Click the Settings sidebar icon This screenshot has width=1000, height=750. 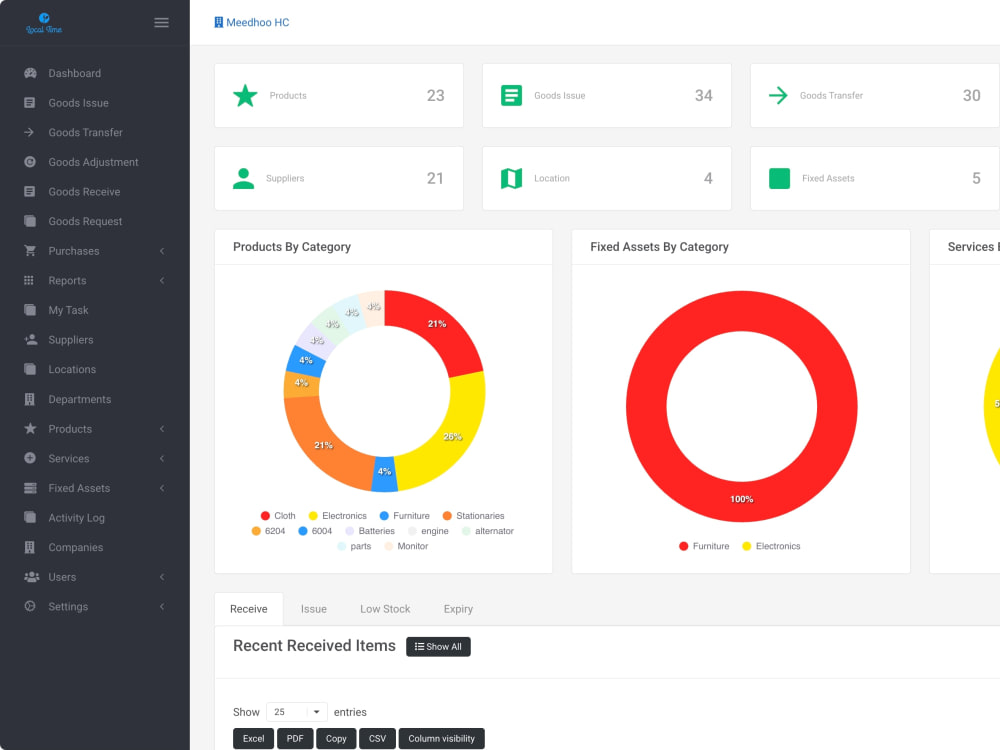[x=30, y=607]
